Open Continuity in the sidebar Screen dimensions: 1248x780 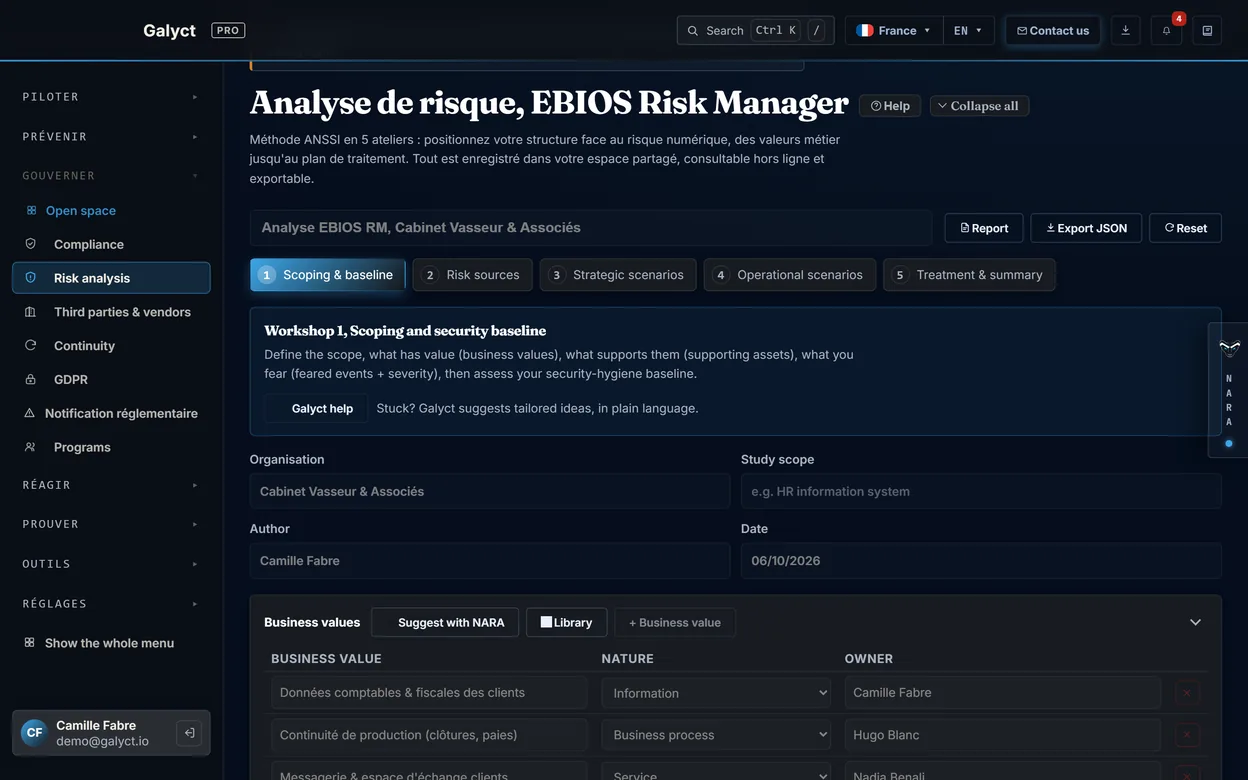point(111,346)
